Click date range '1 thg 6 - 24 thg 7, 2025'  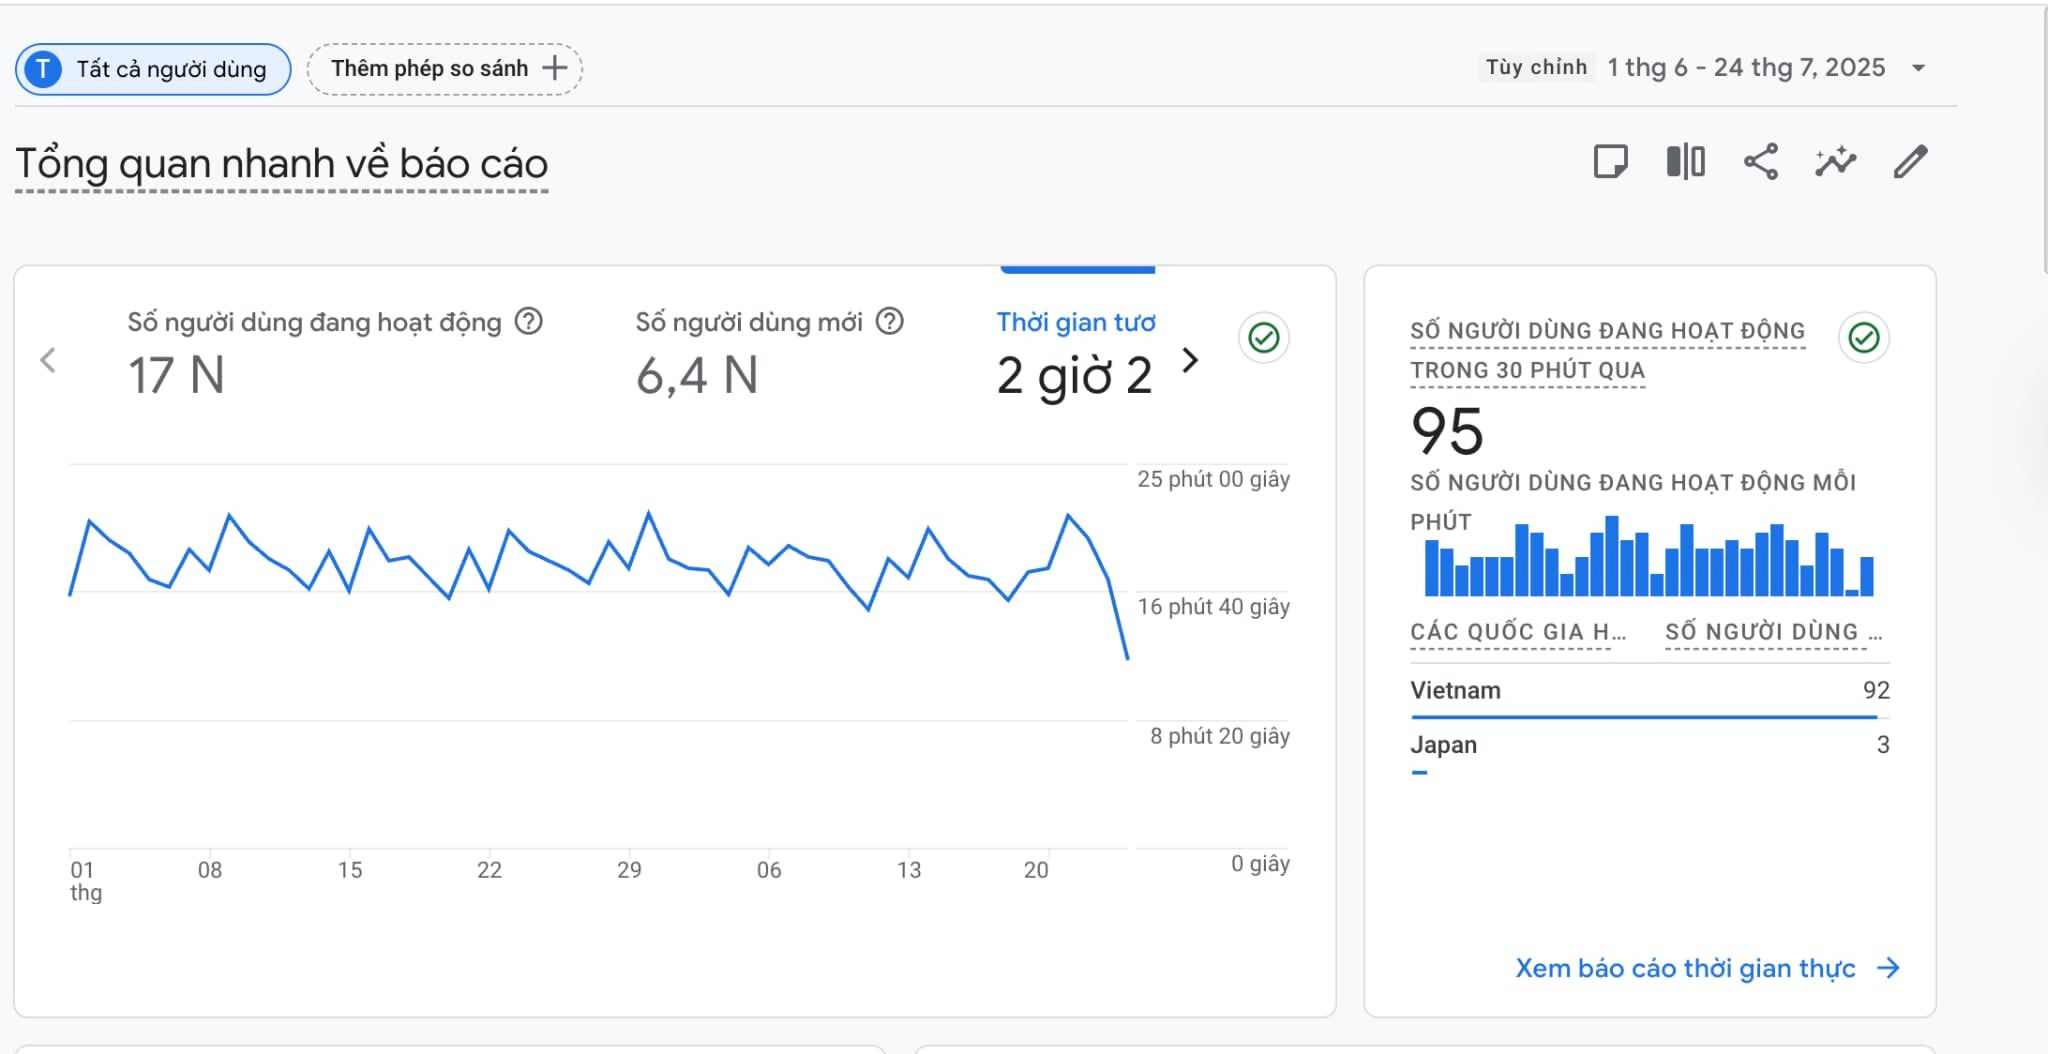1746,68
